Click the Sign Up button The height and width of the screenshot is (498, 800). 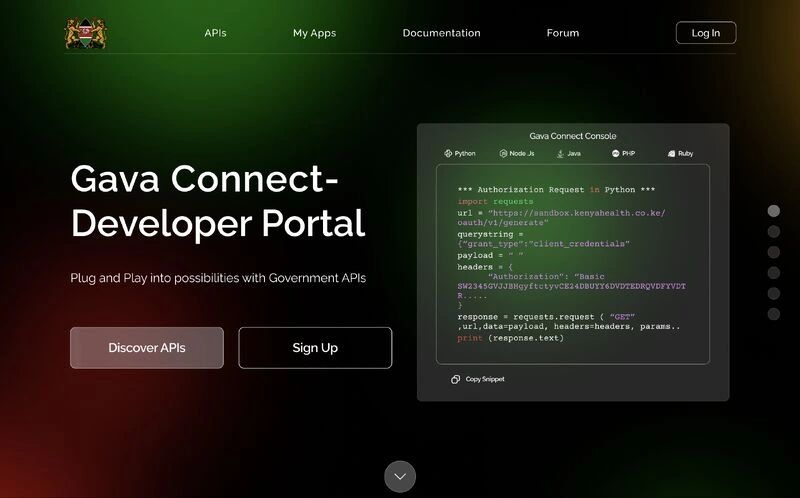(315, 348)
